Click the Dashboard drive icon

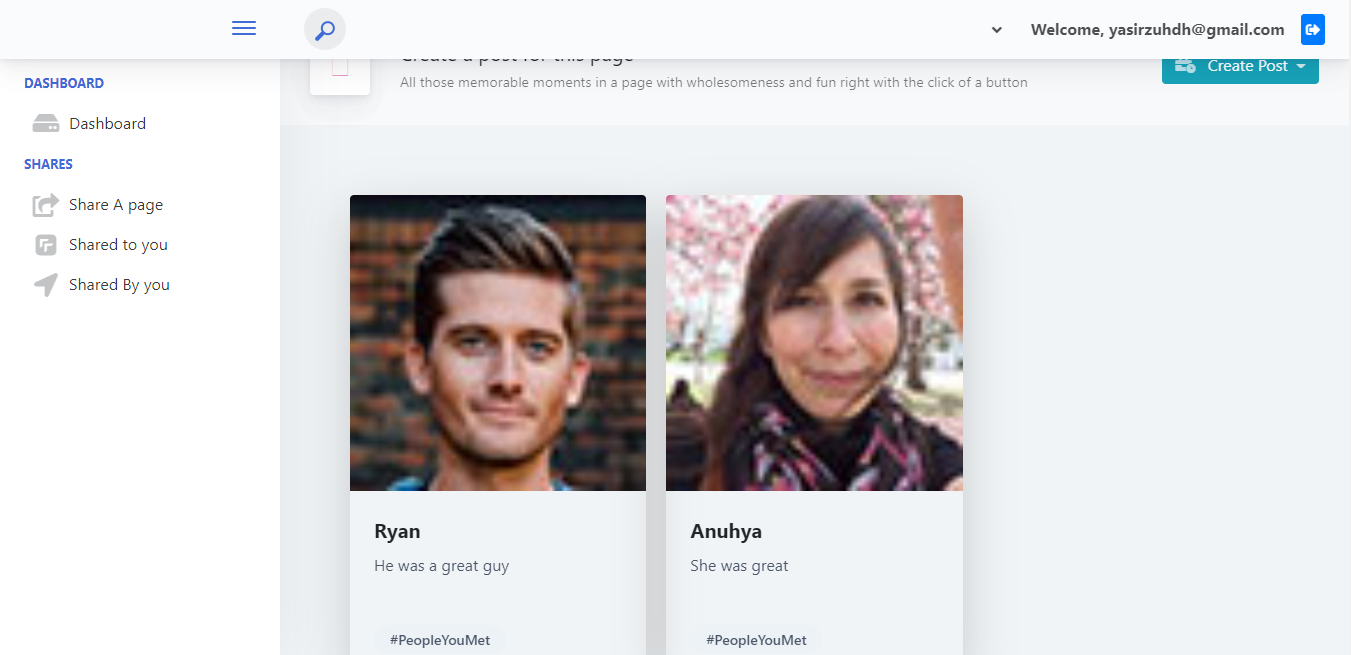click(x=46, y=124)
